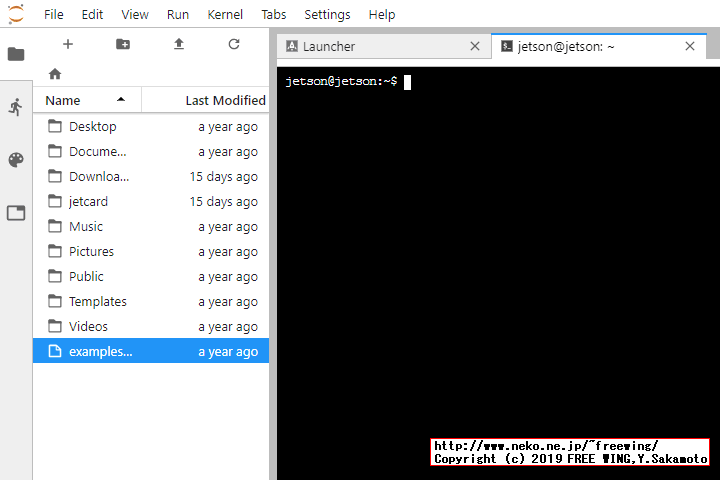Screen dimensions: 720x480
Task: Click the Upload Files icon
Action: (179, 44)
